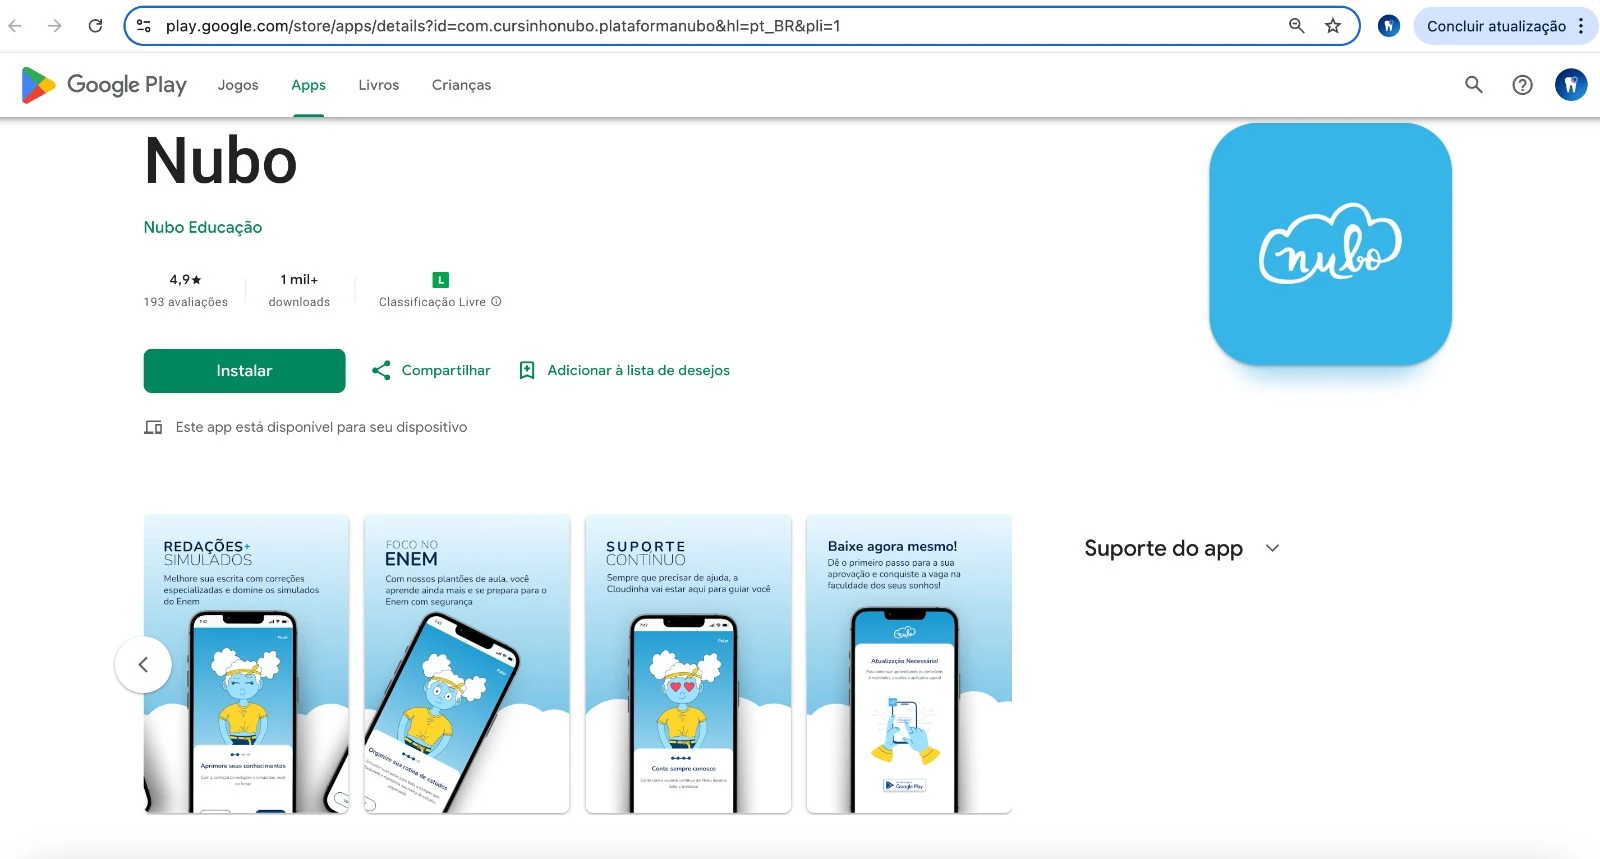Click the Google Play logo
This screenshot has height=859, width=1600.
(x=104, y=85)
